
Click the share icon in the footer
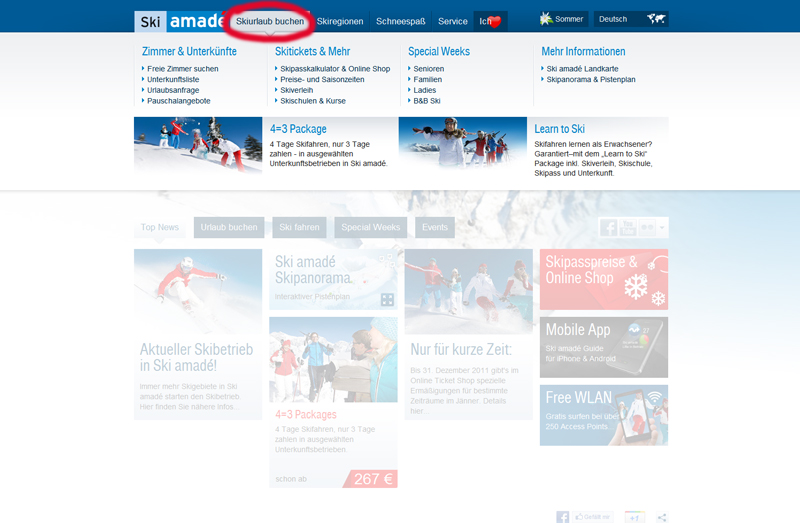(662, 517)
